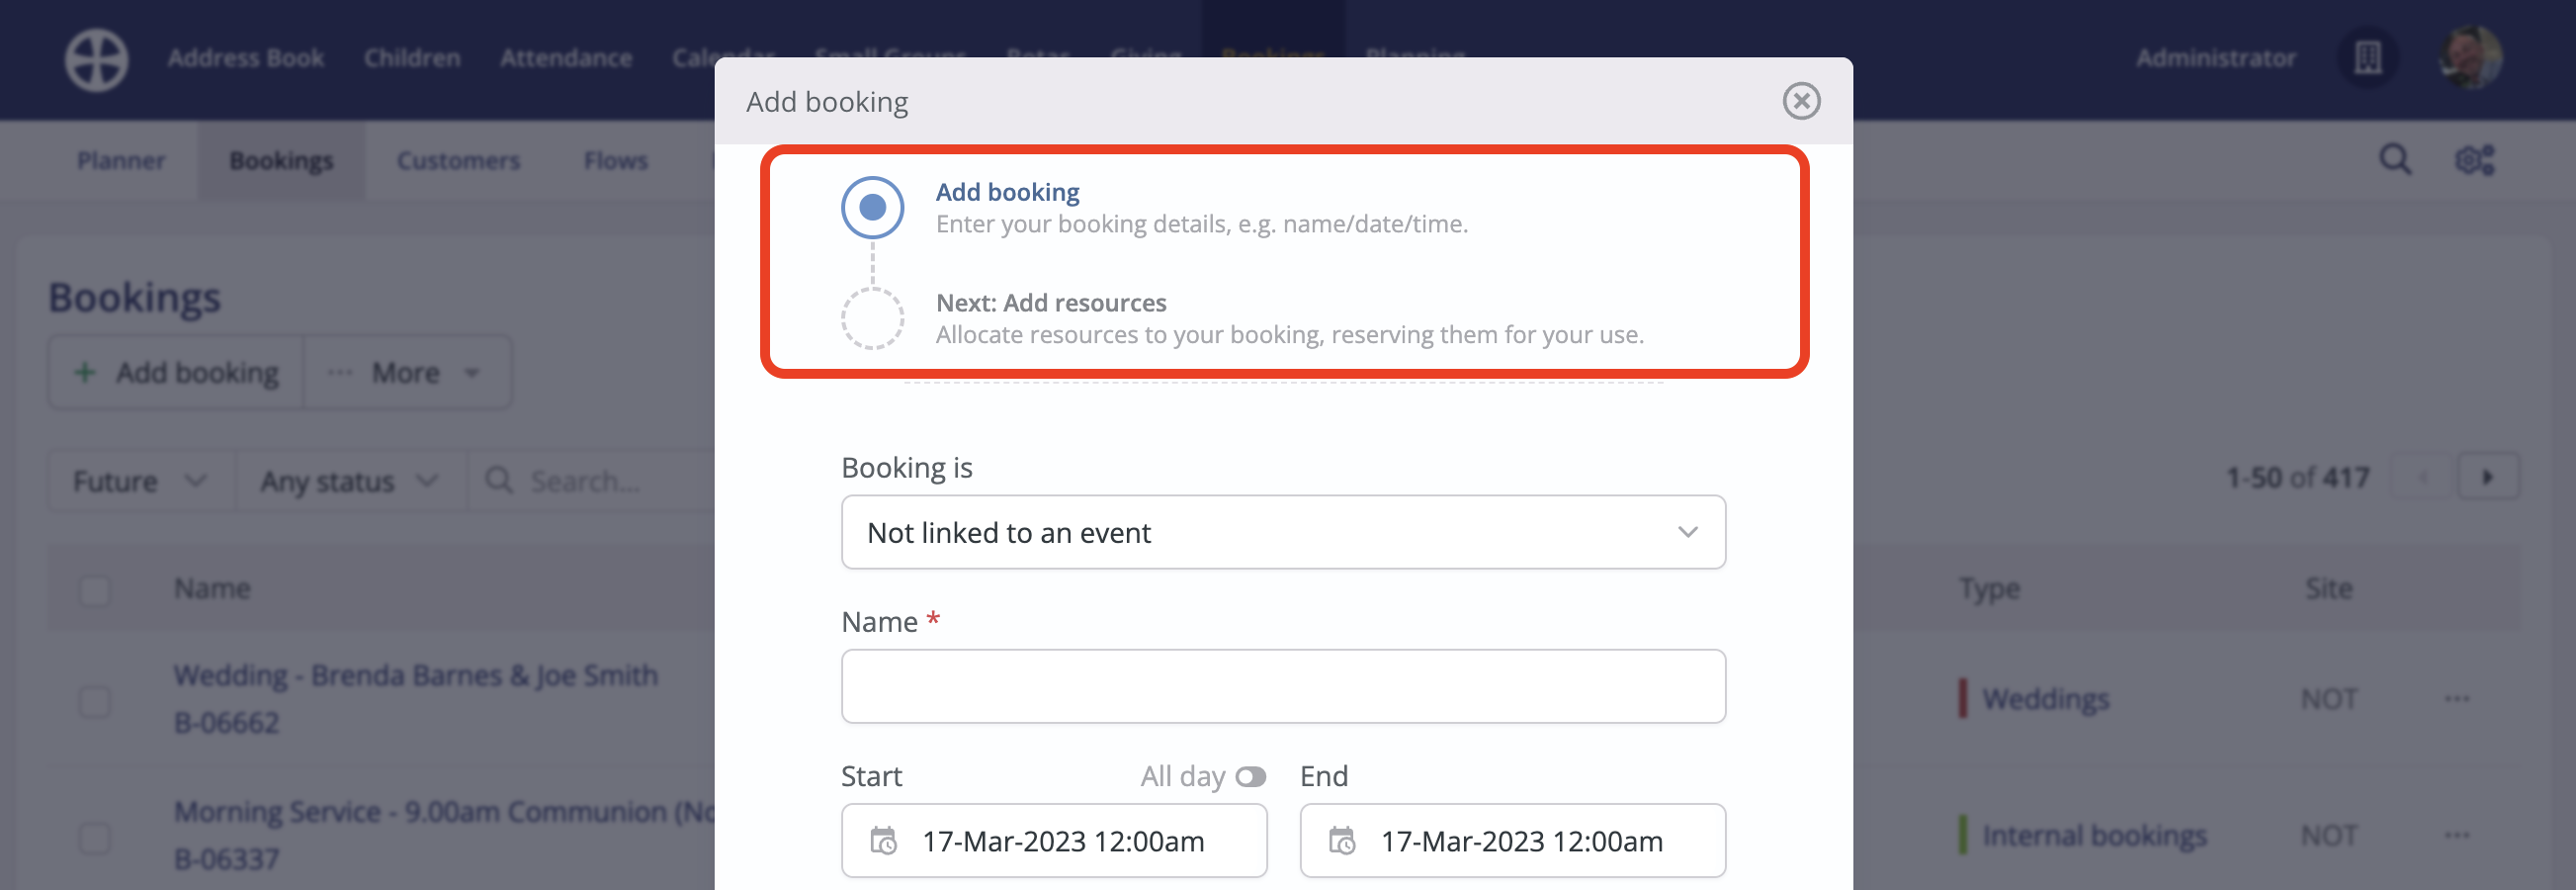Expand the Any status dropdown
2576x890 pixels.
348,480
